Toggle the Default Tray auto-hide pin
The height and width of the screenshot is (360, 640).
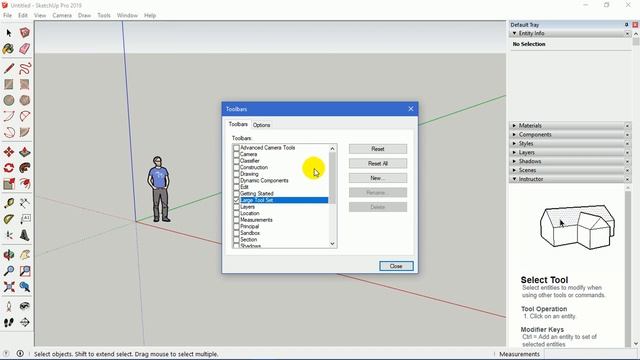(627, 25)
